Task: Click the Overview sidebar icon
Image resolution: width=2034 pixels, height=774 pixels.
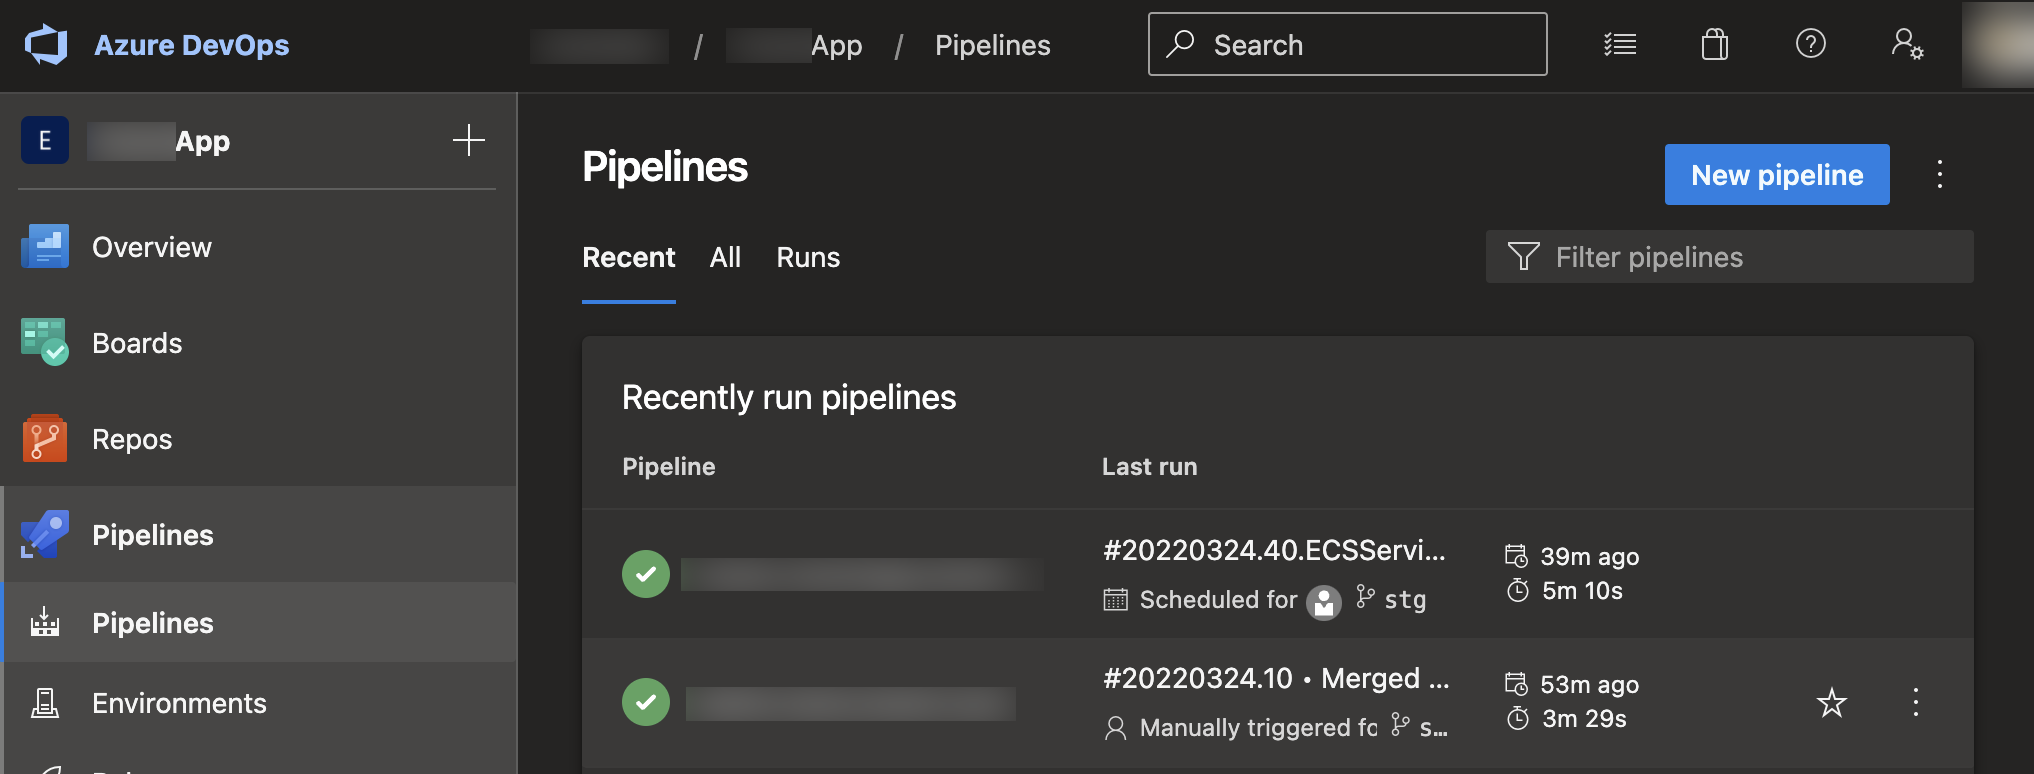Action: click(x=45, y=247)
